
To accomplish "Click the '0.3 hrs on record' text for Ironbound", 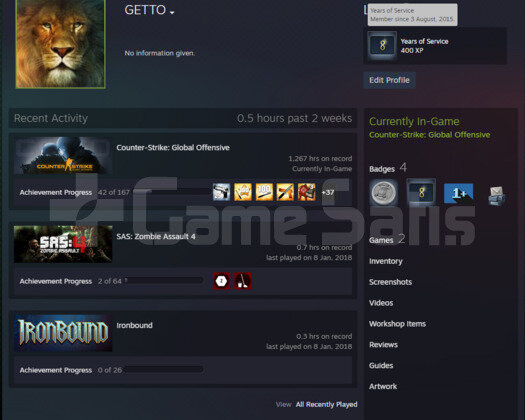I will click(x=324, y=336).
